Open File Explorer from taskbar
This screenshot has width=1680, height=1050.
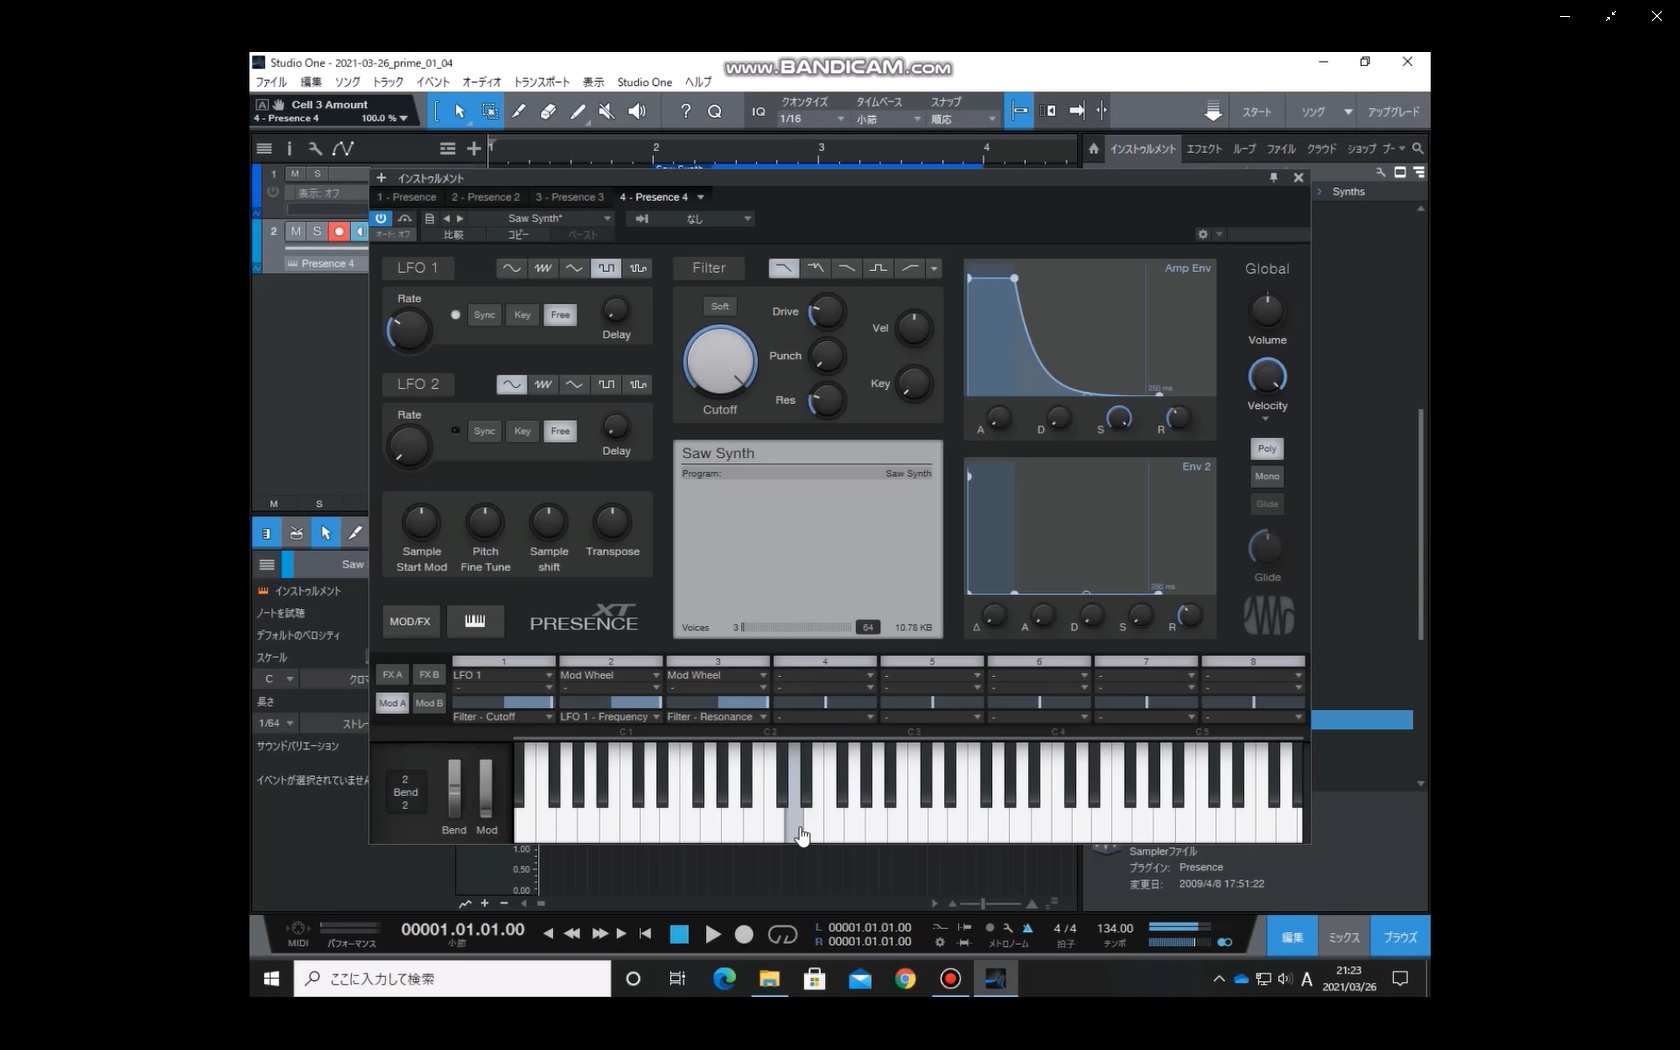pyautogui.click(x=769, y=979)
